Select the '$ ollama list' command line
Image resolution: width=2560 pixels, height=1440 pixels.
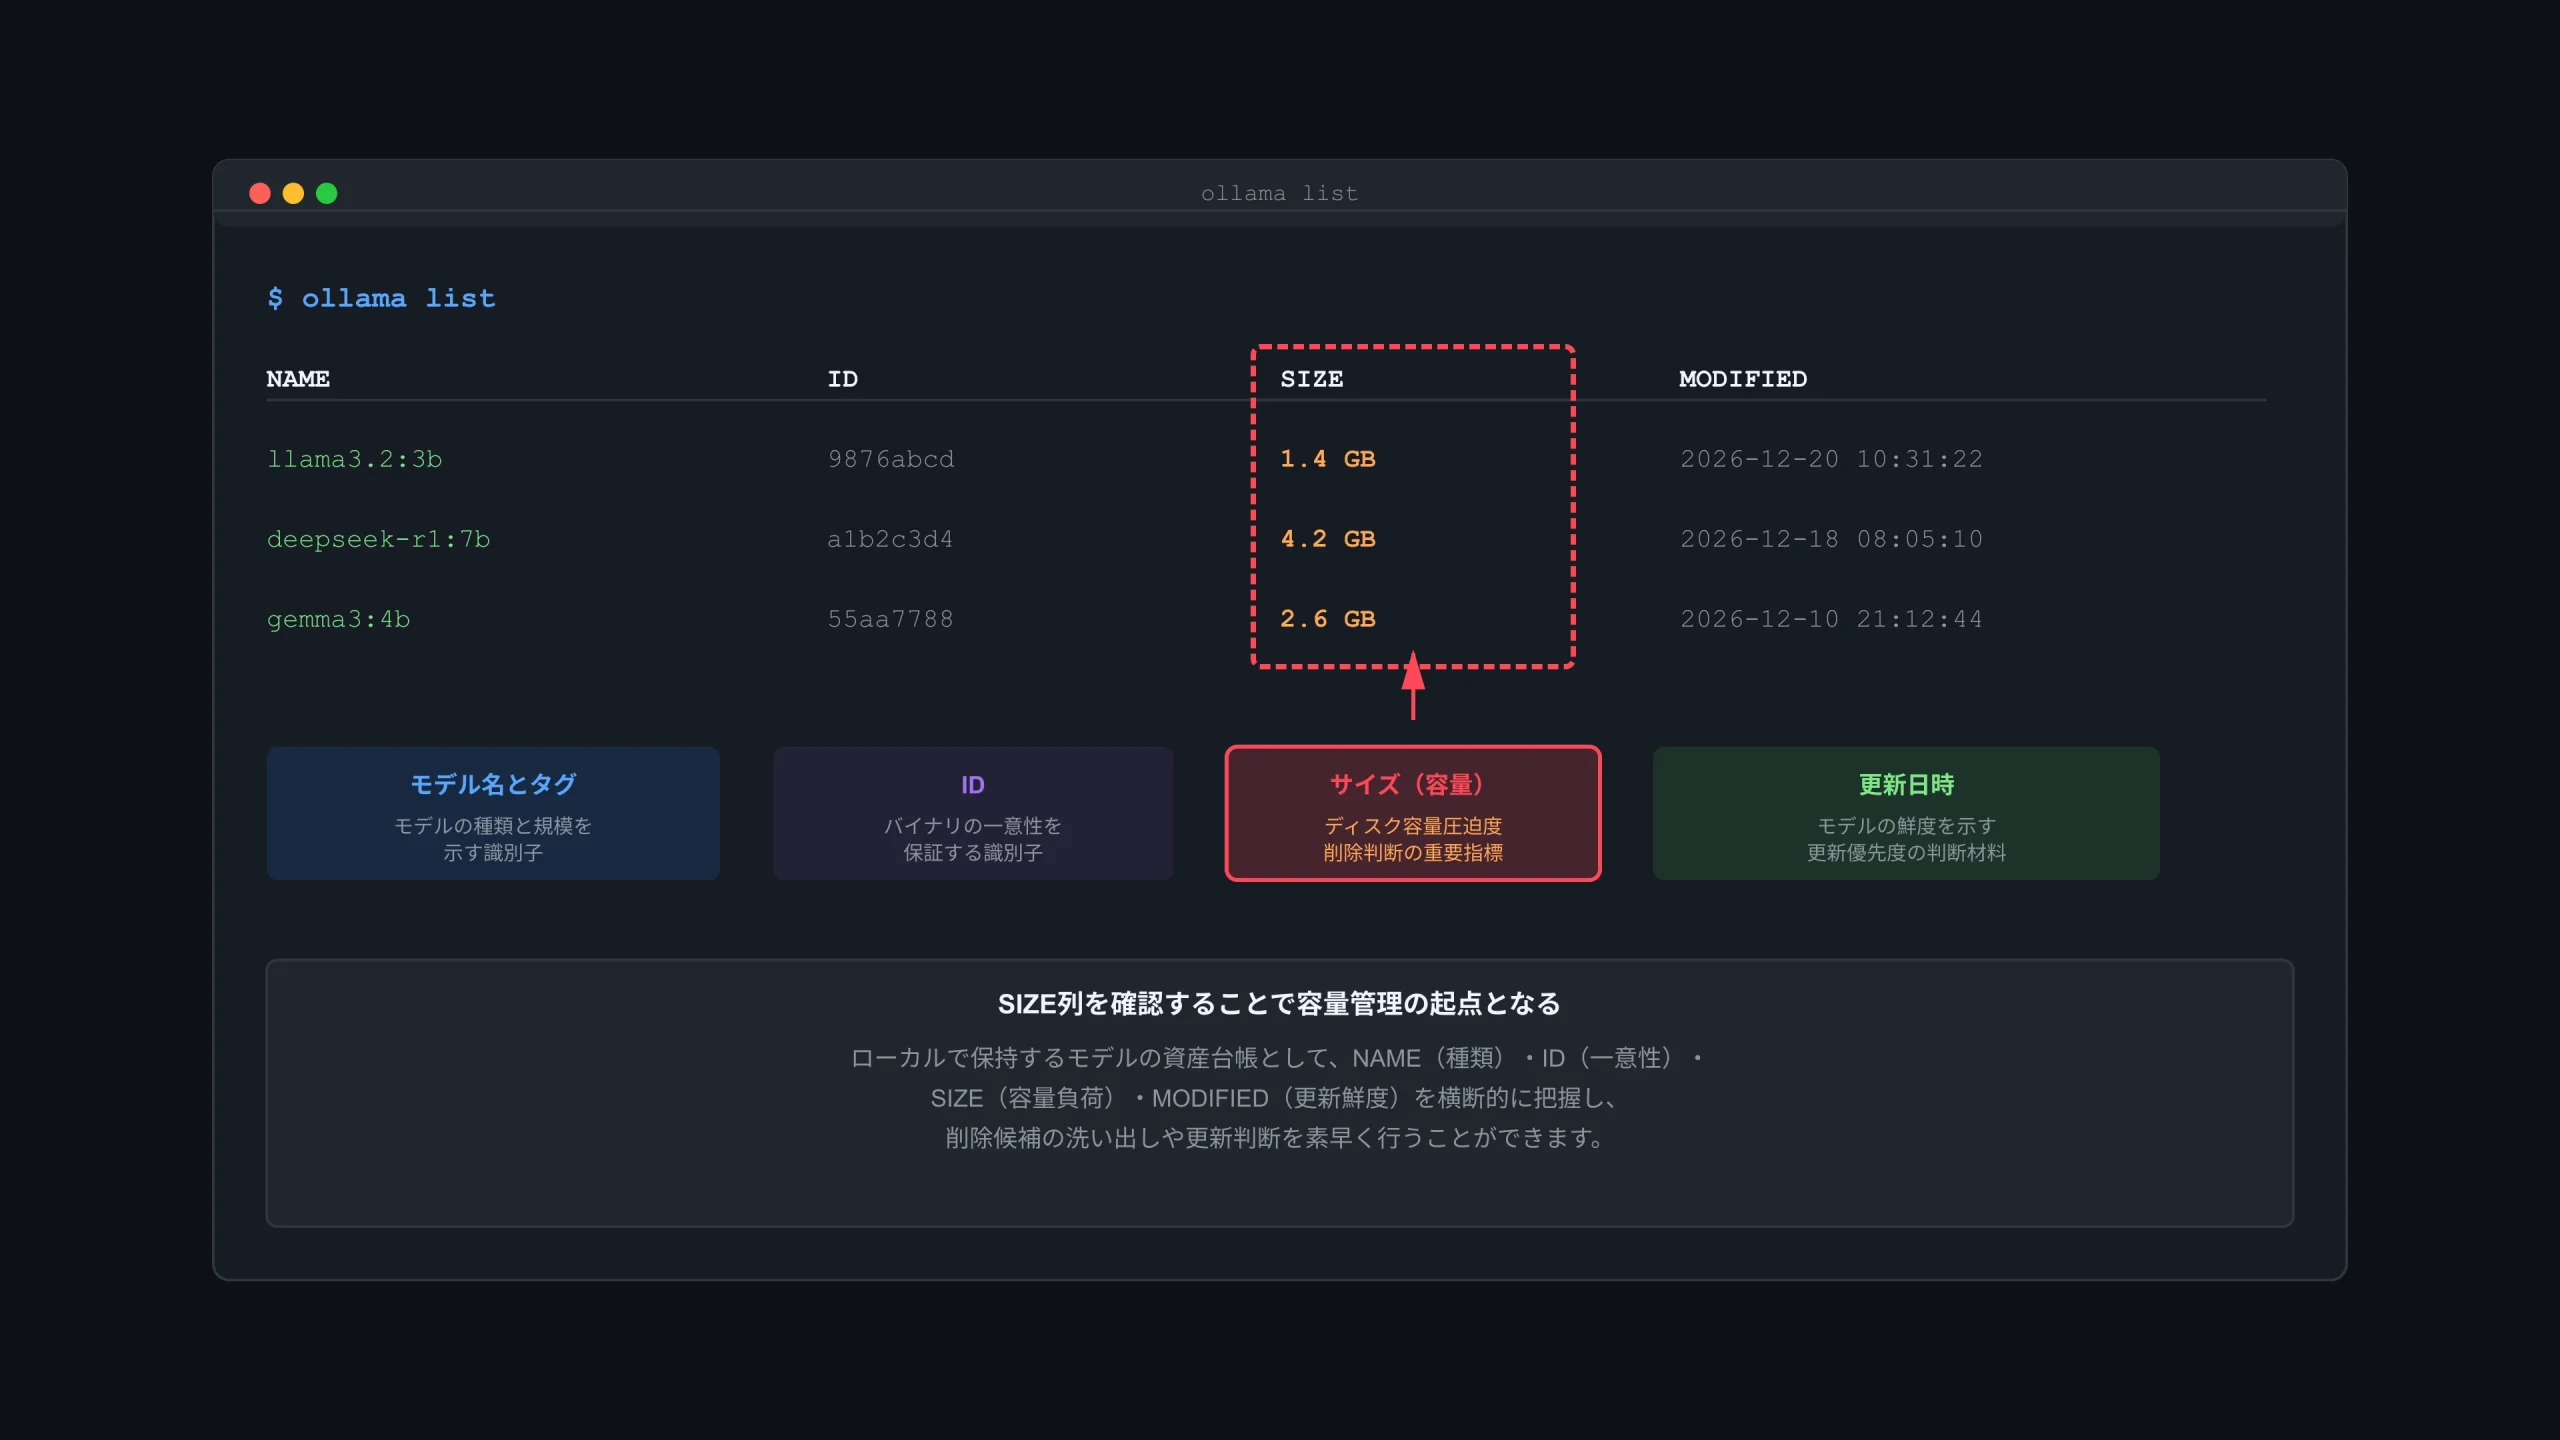point(381,298)
